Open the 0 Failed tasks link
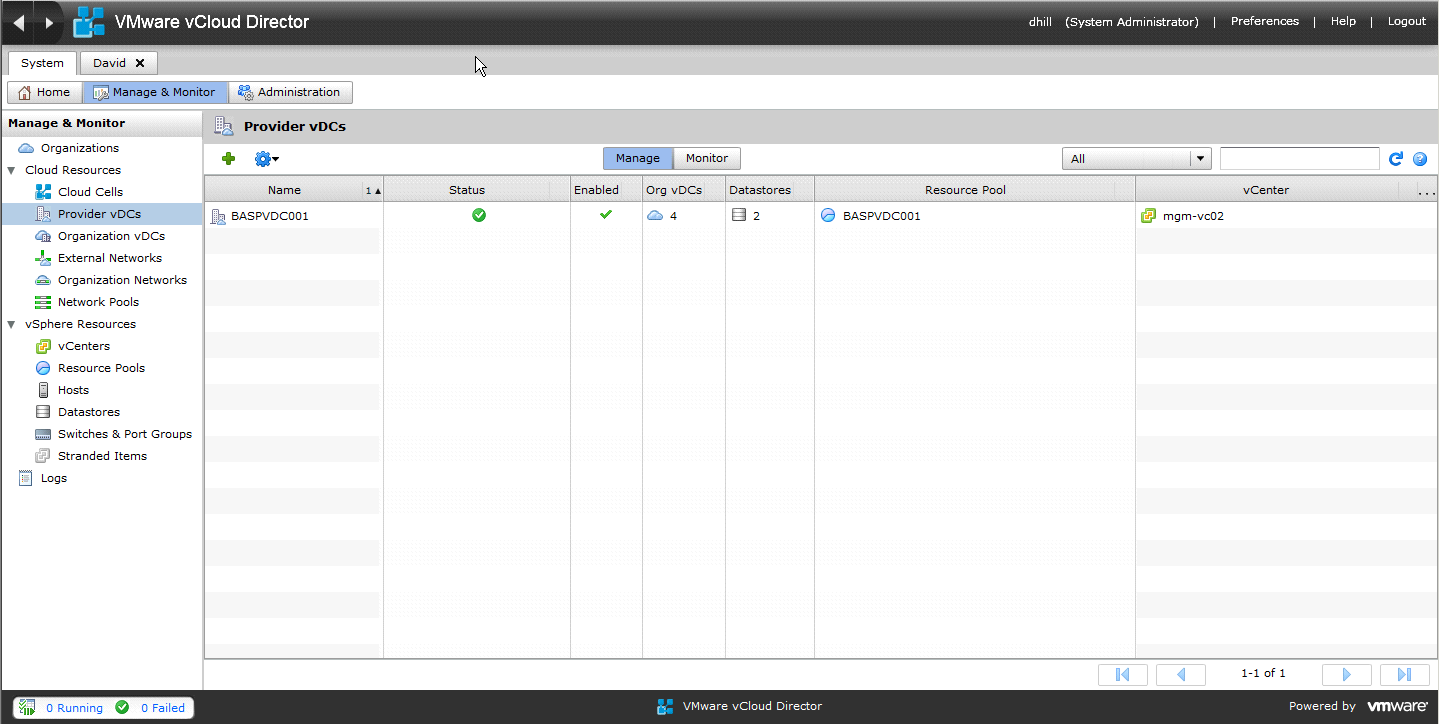The height and width of the screenshot is (724, 1440). [x=163, y=708]
